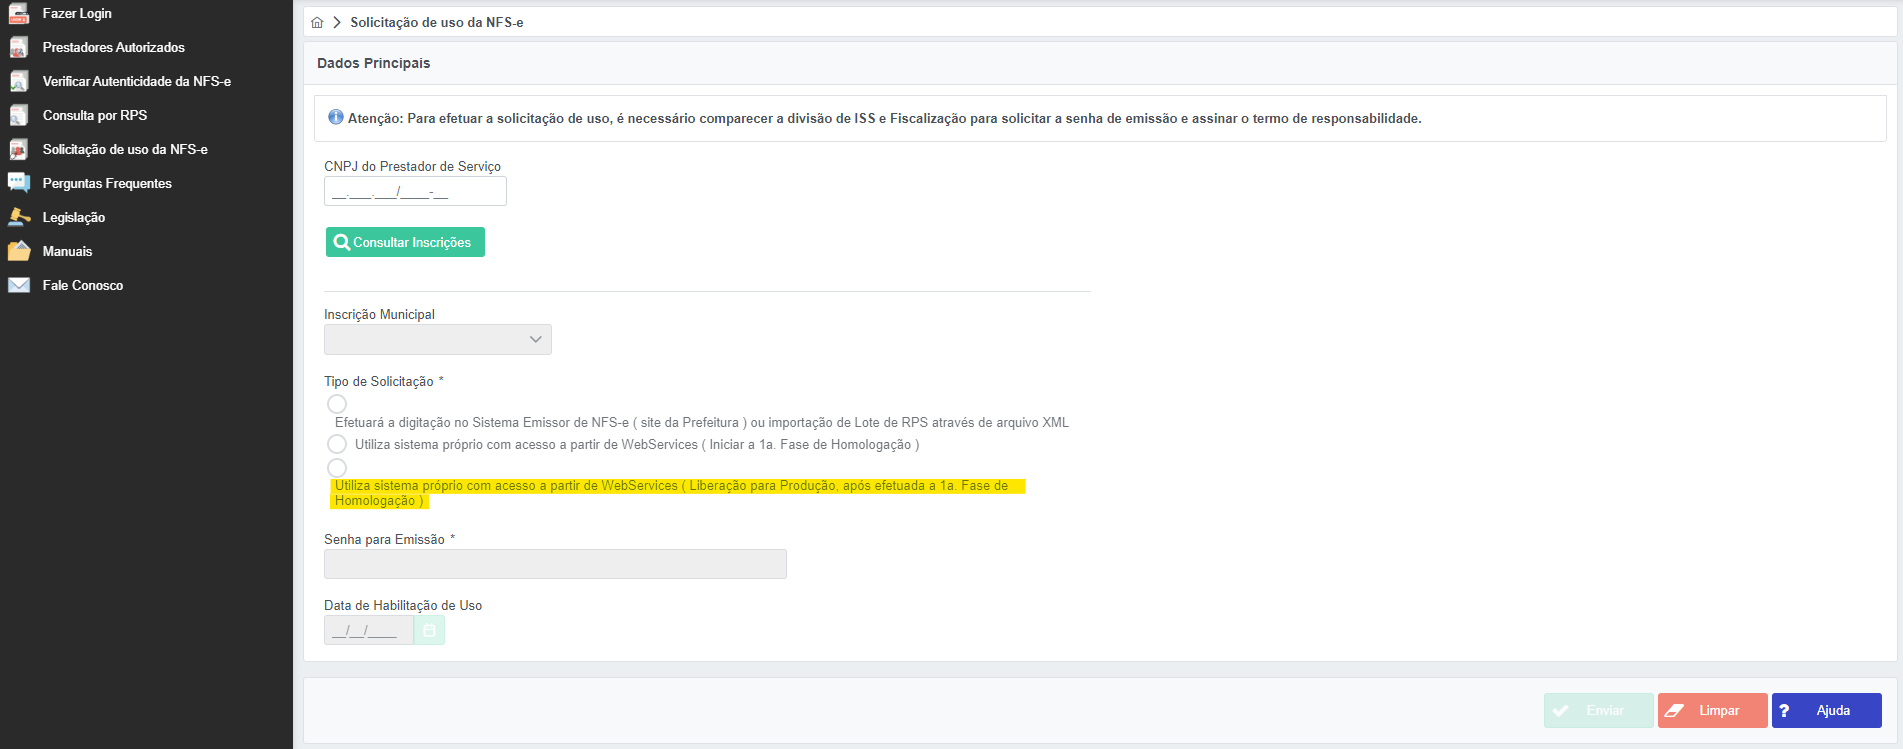Click the Manuais folder icon

click(19, 251)
